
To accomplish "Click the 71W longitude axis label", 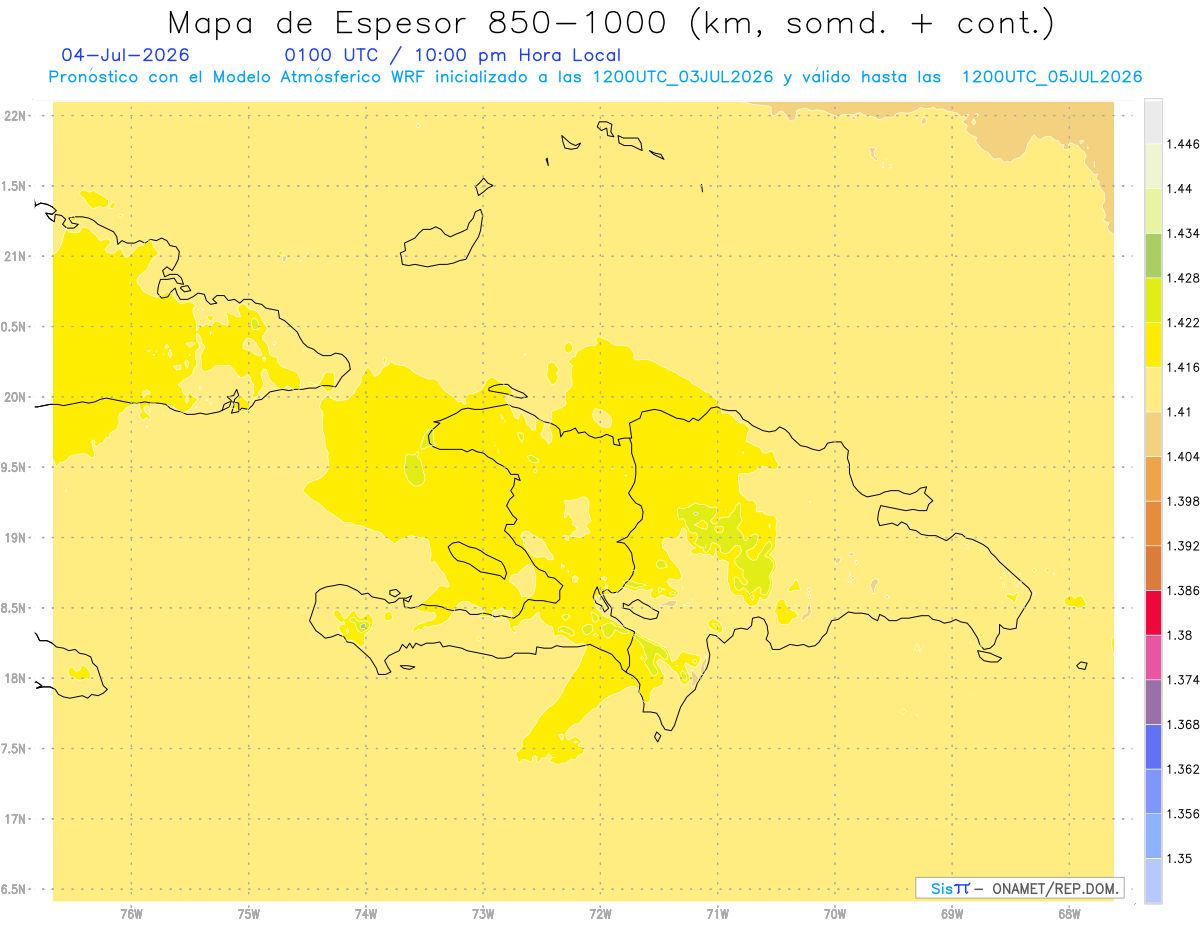I will tap(717, 913).
